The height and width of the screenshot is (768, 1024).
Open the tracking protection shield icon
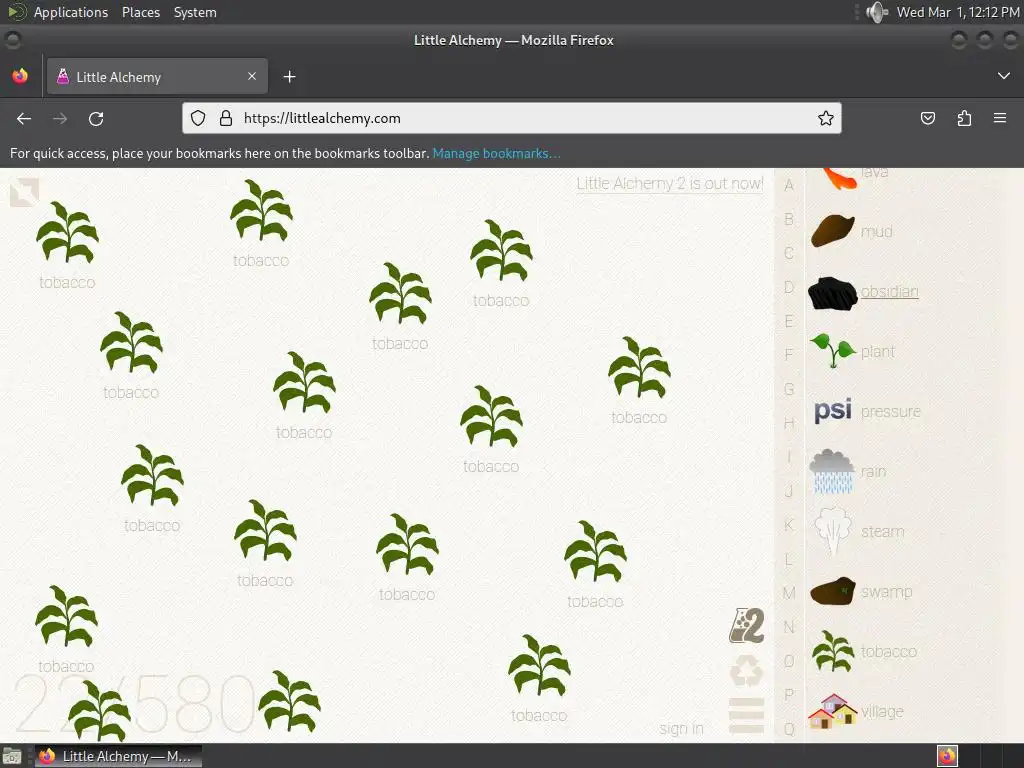click(198, 118)
